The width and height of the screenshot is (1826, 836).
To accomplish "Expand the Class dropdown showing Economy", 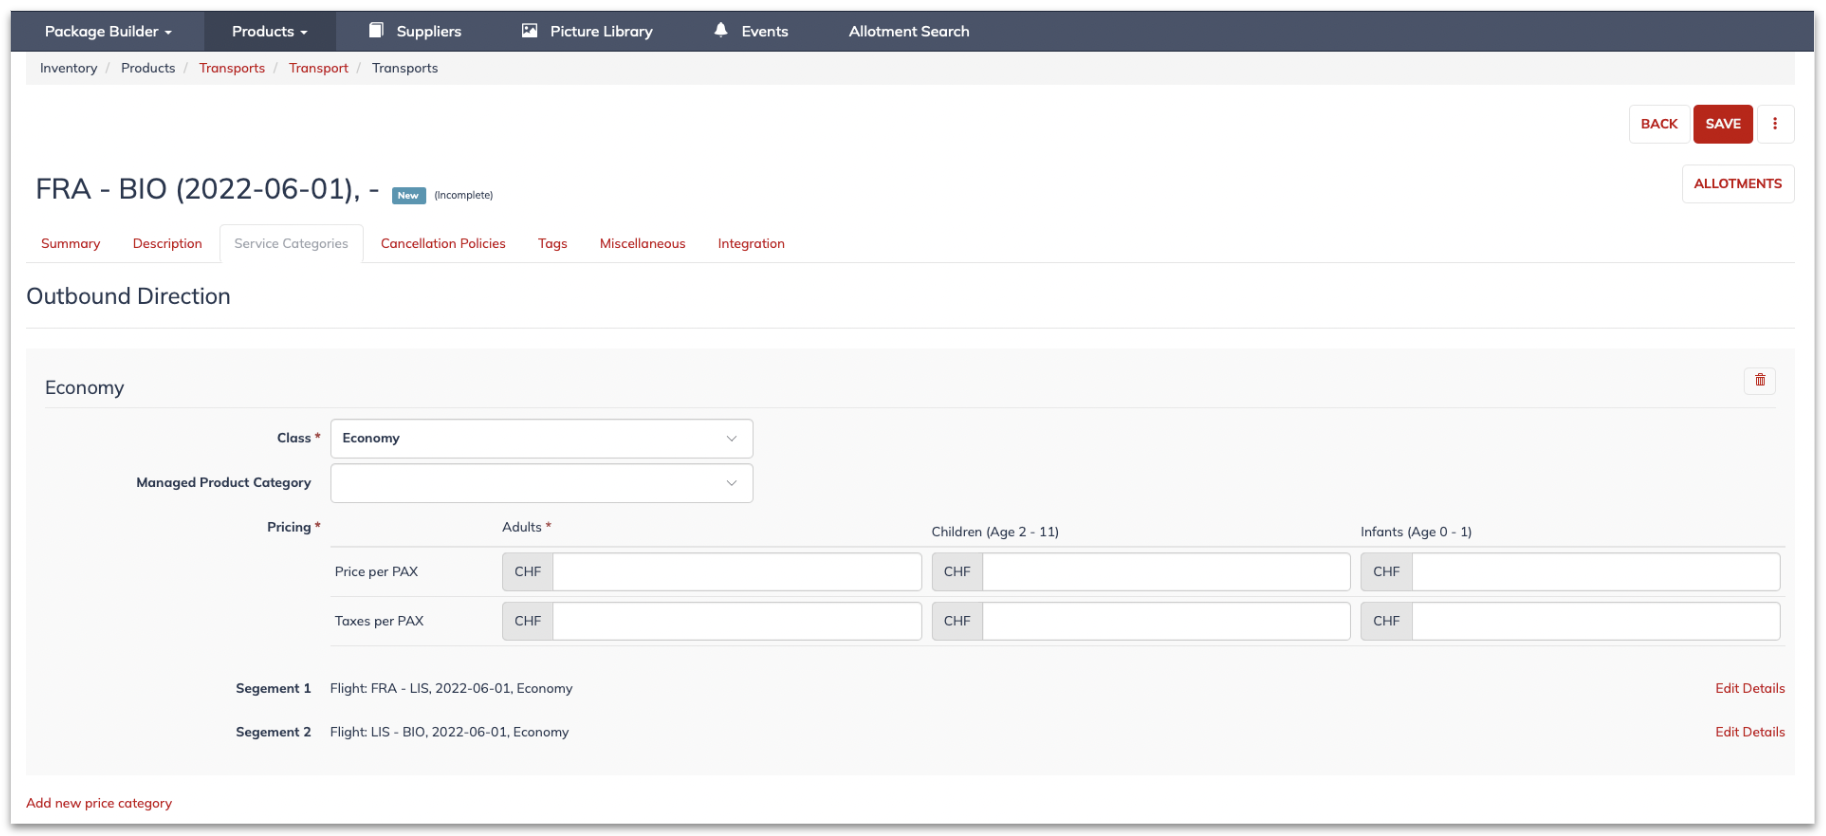I will (541, 438).
